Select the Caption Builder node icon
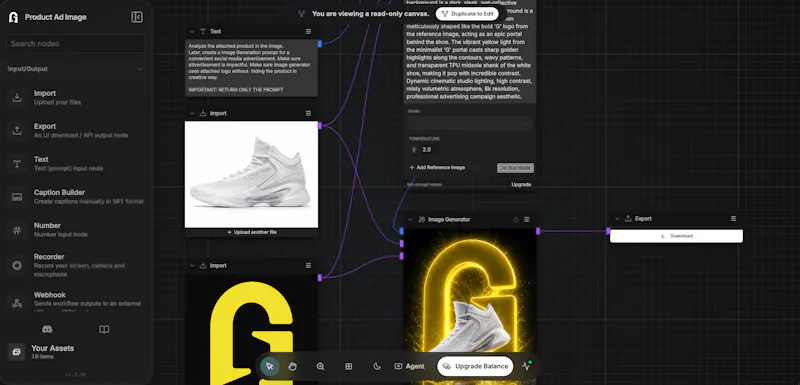This screenshot has width=800, height=385. click(x=17, y=197)
